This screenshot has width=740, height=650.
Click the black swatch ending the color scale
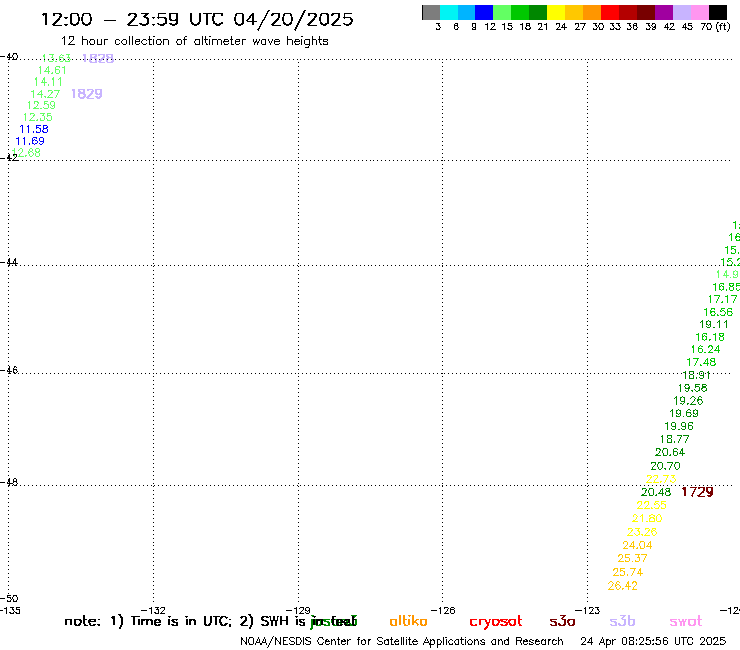(718, 12)
